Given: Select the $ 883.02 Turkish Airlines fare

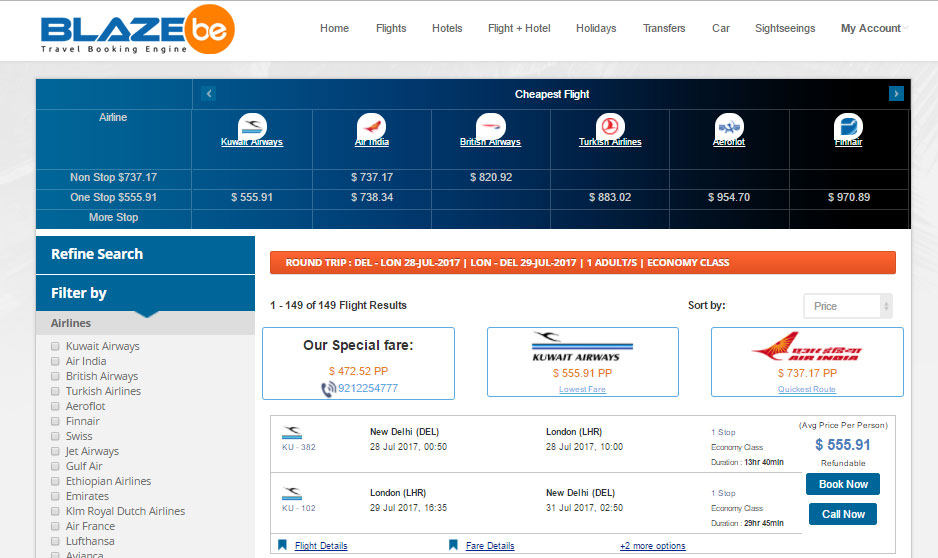Looking at the screenshot, I should point(610,197).
